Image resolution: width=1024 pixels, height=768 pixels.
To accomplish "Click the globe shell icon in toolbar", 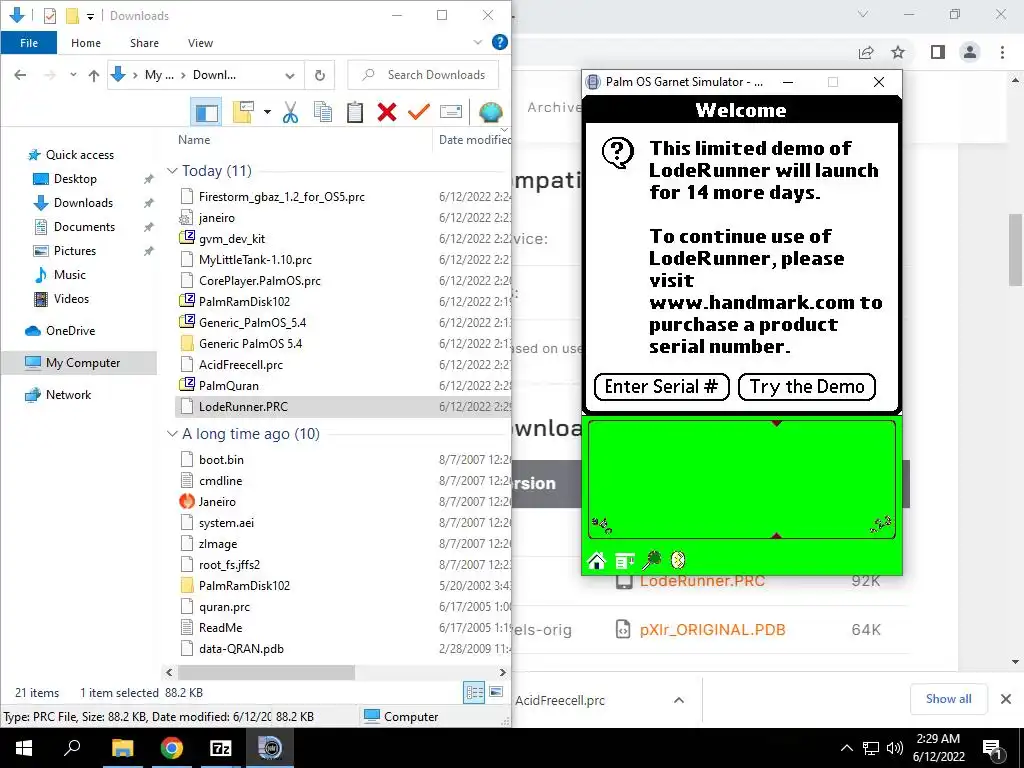I will click(x=490, y=112).
